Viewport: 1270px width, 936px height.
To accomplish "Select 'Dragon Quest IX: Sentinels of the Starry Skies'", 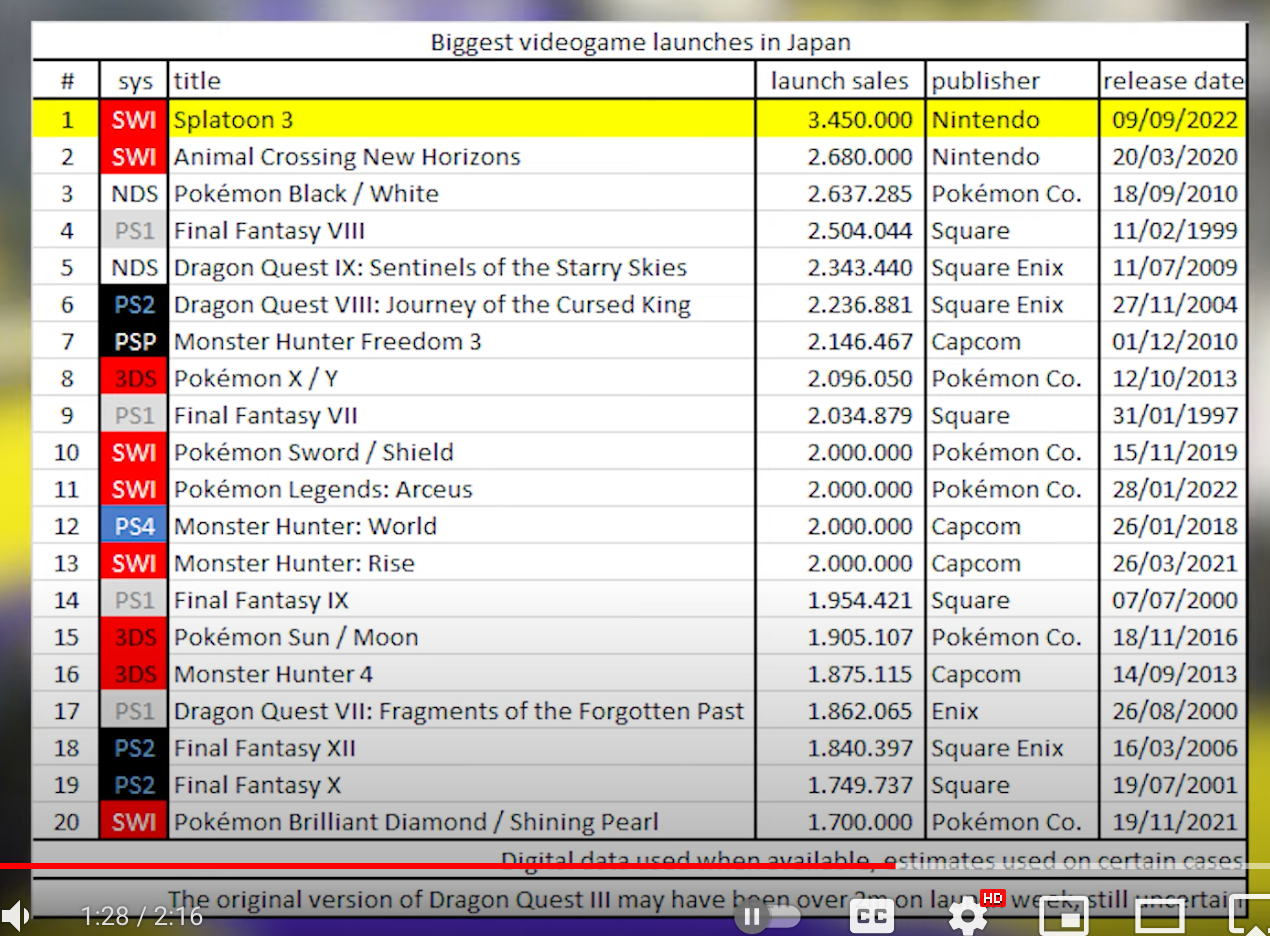I will (x=430, y=268).
